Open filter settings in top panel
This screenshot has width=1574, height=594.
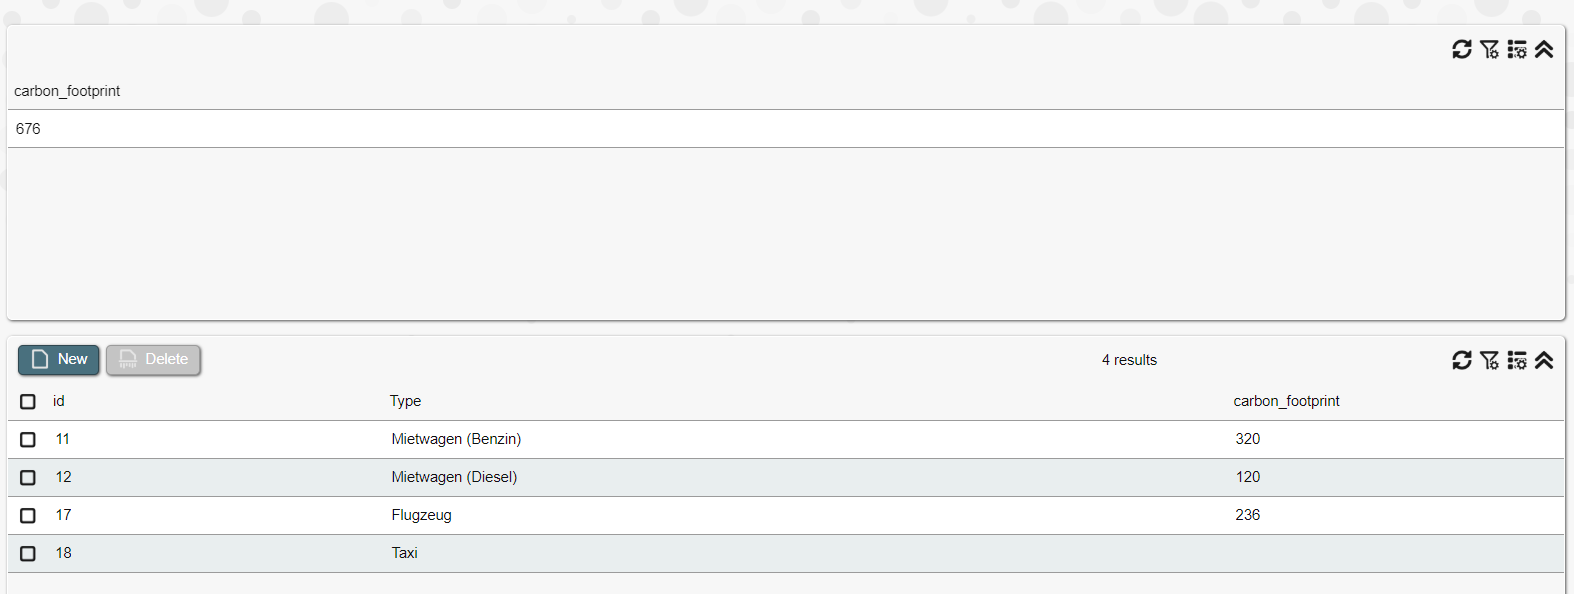pos(1489,49)
